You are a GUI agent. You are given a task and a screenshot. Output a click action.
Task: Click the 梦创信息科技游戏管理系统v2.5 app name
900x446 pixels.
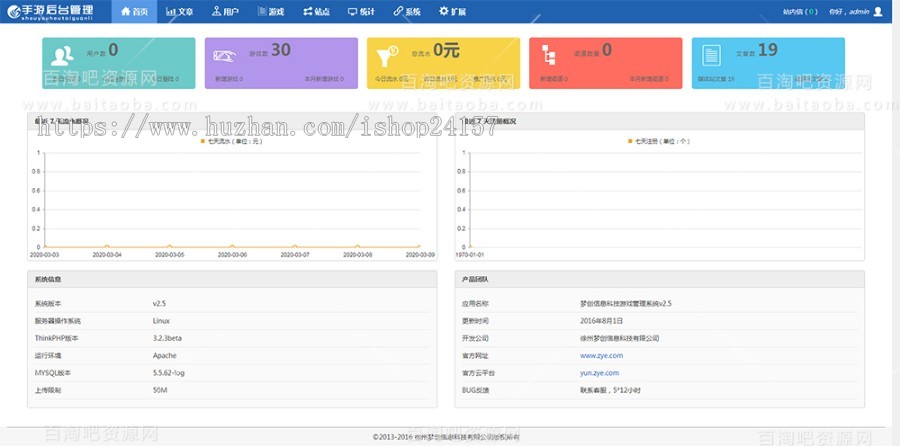626,304
